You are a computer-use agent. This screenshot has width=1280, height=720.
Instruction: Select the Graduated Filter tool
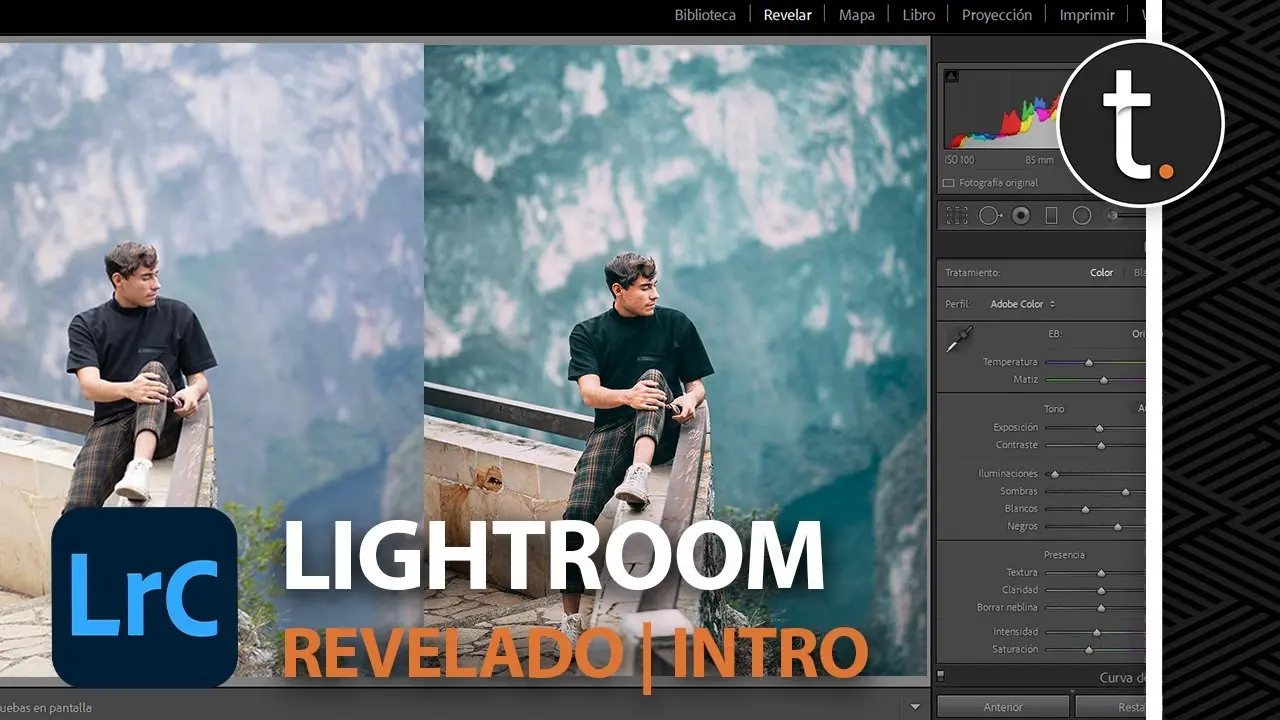tap(1051, 215)
